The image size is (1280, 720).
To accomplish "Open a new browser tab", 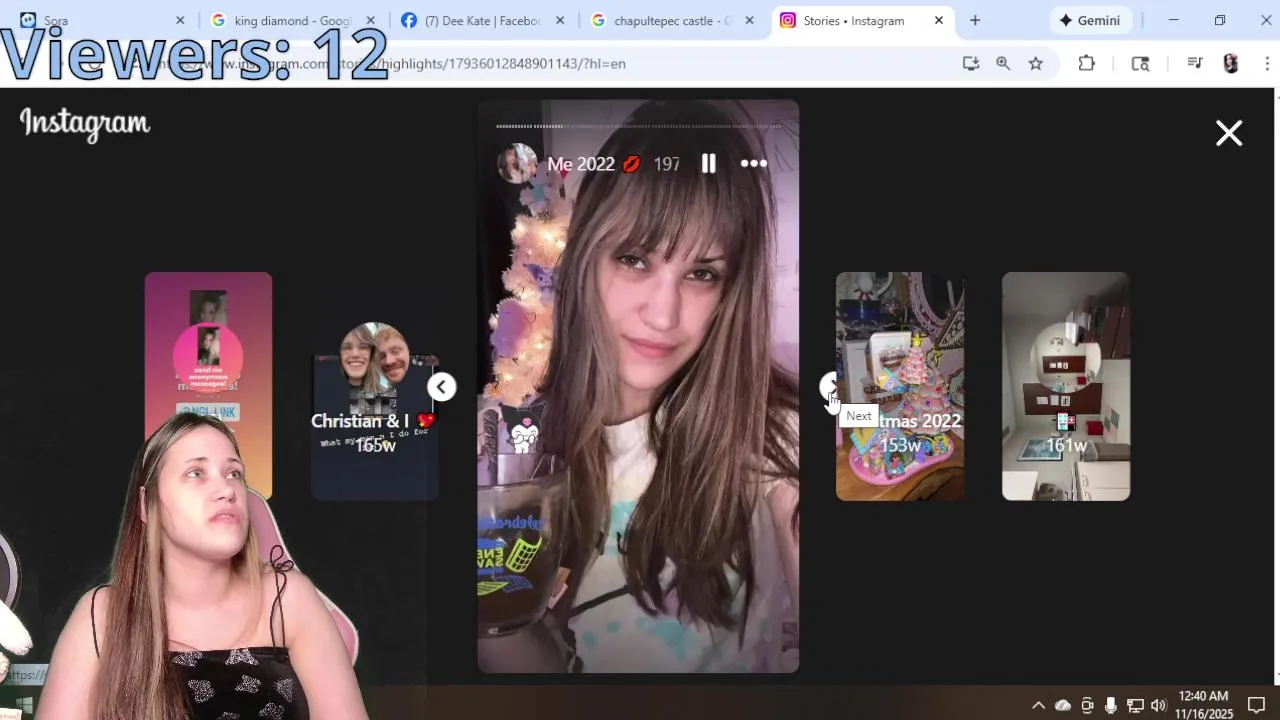I will click(975, 21).
